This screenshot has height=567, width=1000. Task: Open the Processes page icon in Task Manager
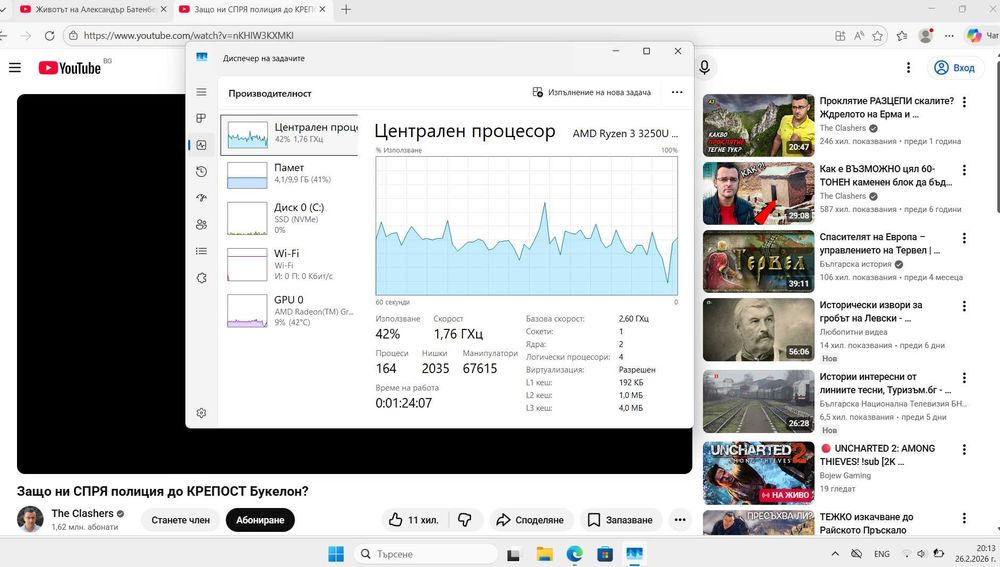202,119
